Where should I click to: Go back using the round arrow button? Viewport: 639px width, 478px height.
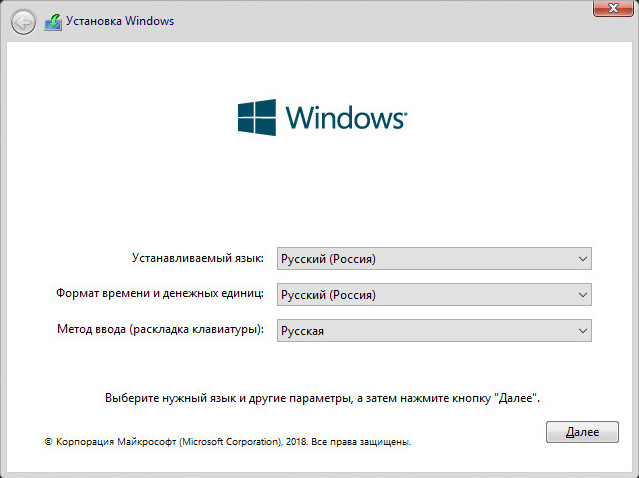pyautogui.click(x=23, y=22)
